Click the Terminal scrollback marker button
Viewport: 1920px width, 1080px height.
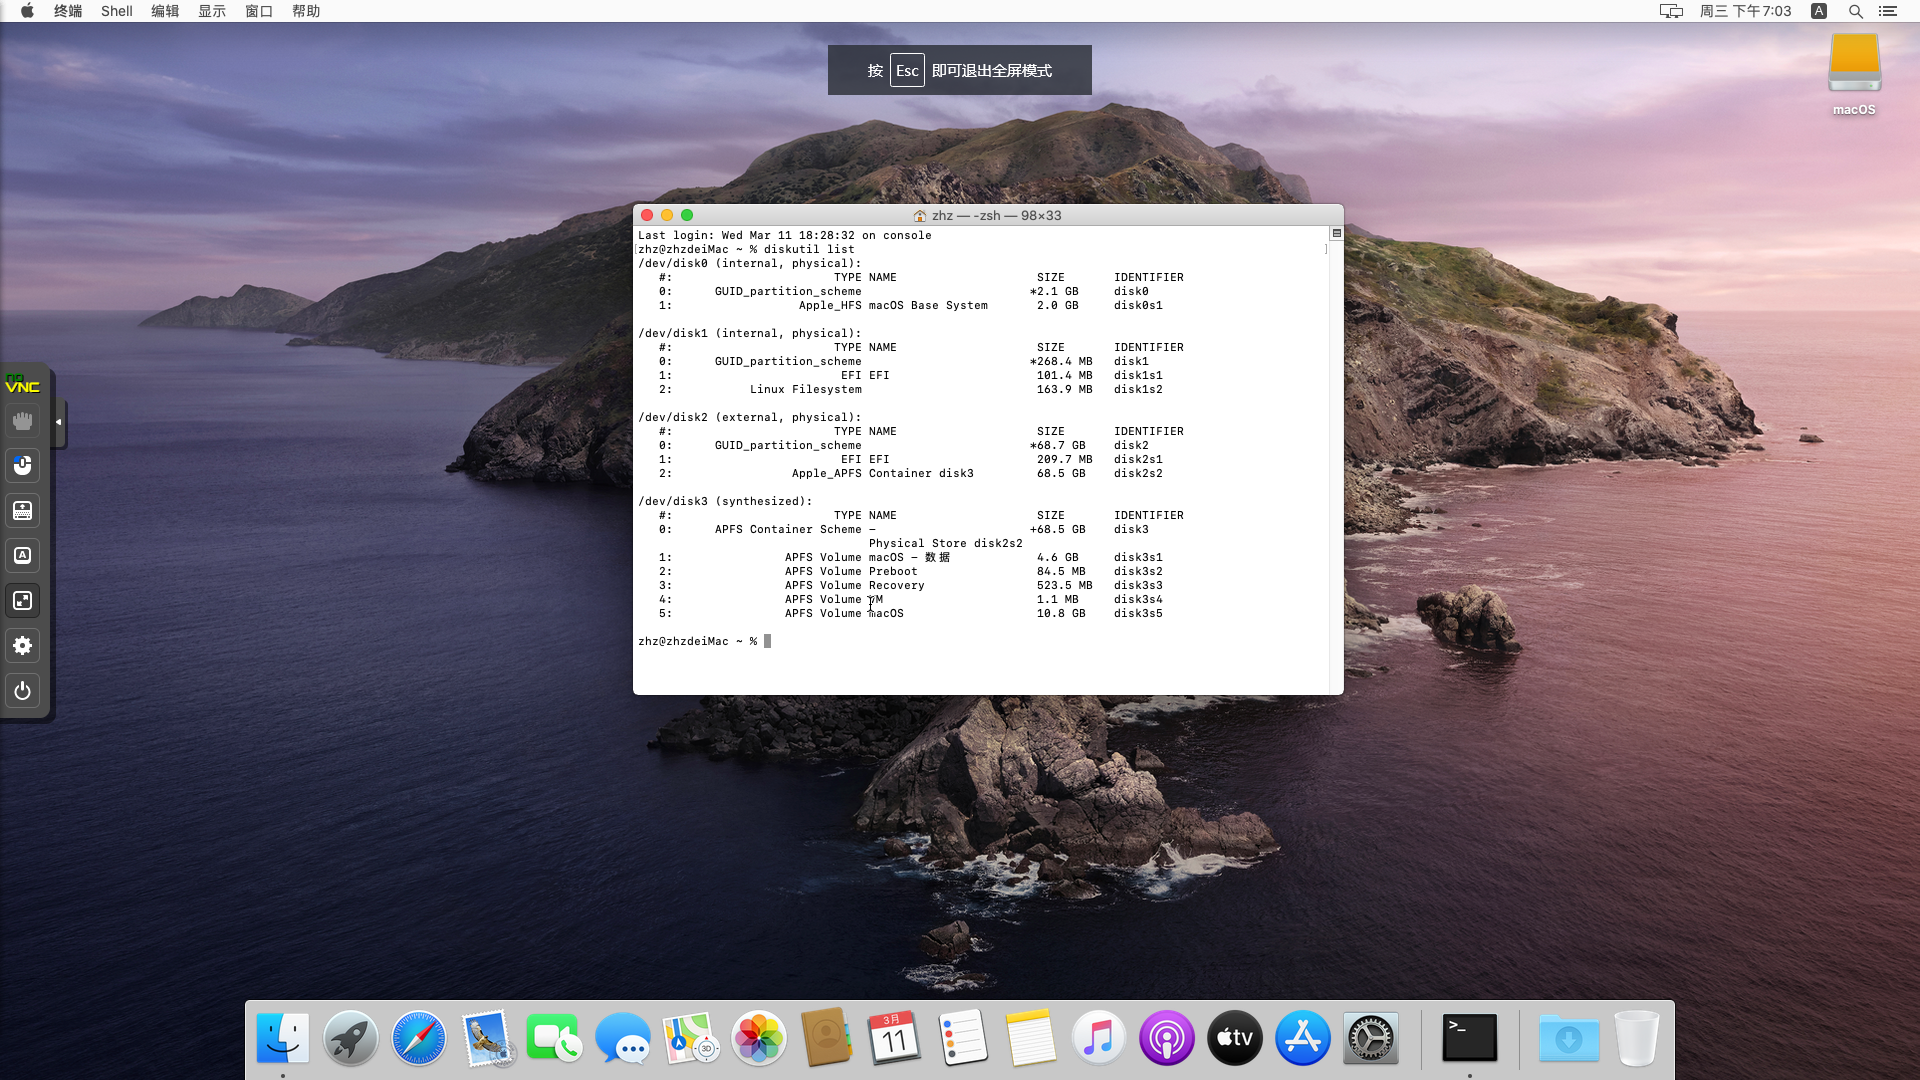coord(1336,233)
